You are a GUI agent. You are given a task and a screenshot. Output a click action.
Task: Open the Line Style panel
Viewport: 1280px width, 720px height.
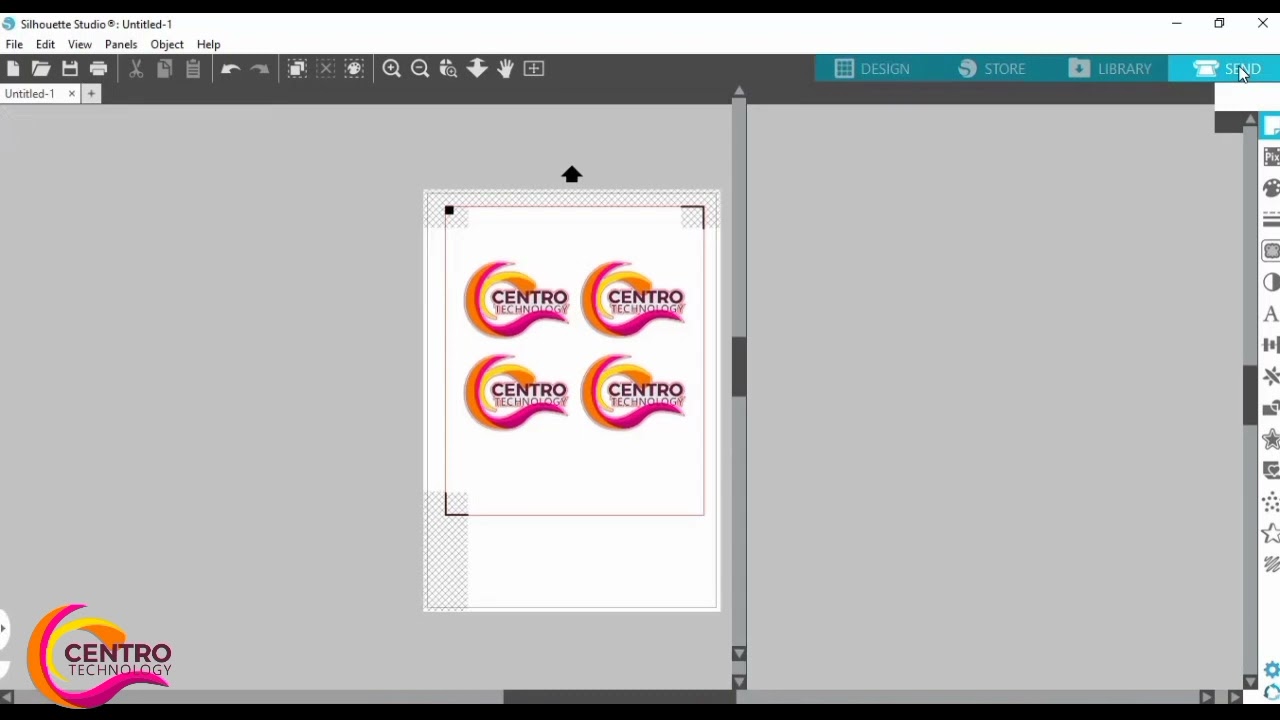[1271, 220]
